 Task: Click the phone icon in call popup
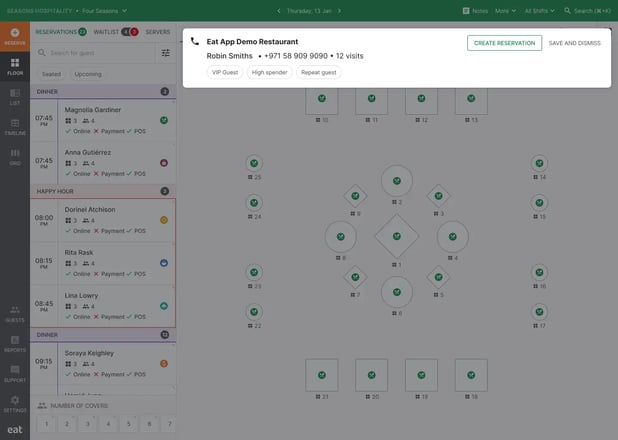click(195, 41)
